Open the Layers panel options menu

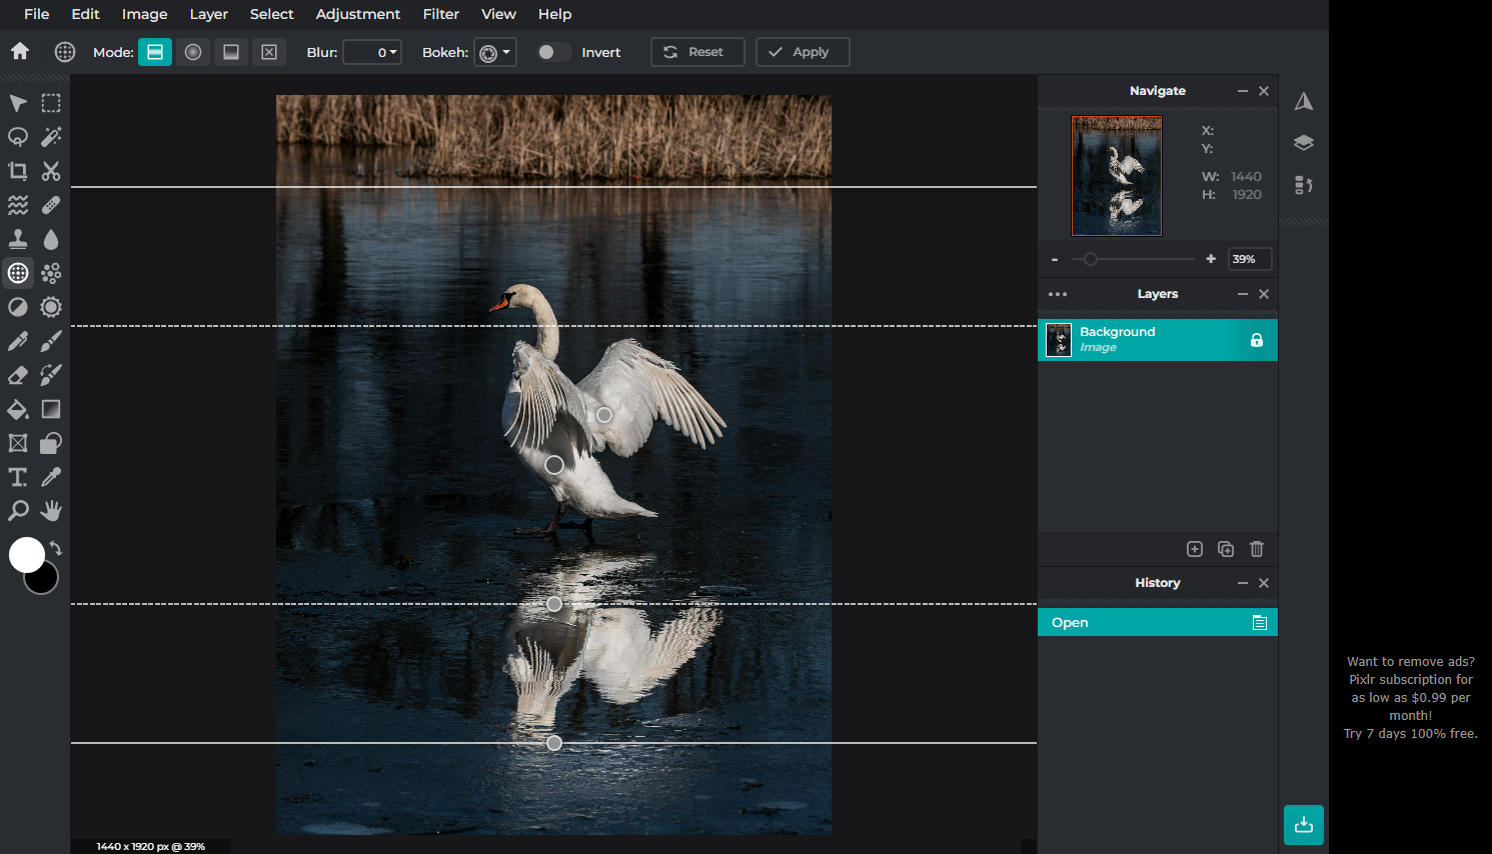click(x=1057, y=294)
